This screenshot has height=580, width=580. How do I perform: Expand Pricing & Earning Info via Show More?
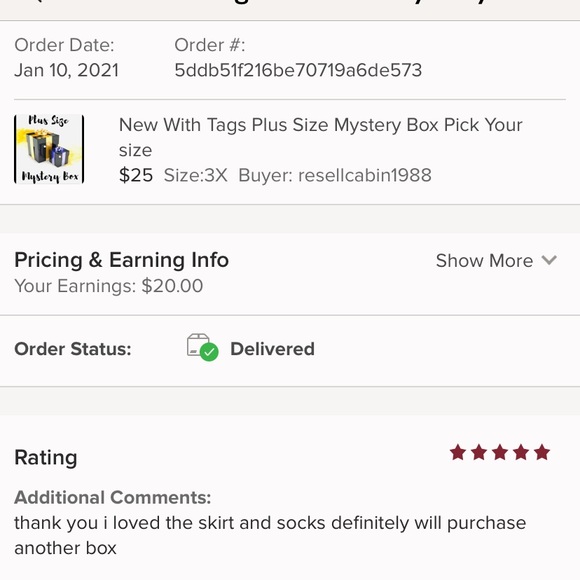point(496,260)
